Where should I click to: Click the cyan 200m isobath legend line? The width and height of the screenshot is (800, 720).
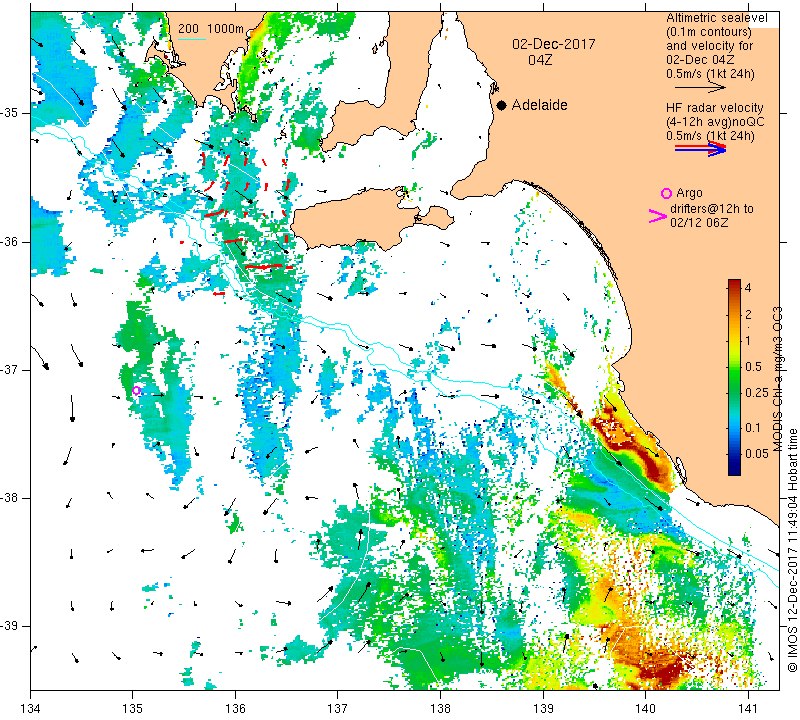[x=192, y=39]
